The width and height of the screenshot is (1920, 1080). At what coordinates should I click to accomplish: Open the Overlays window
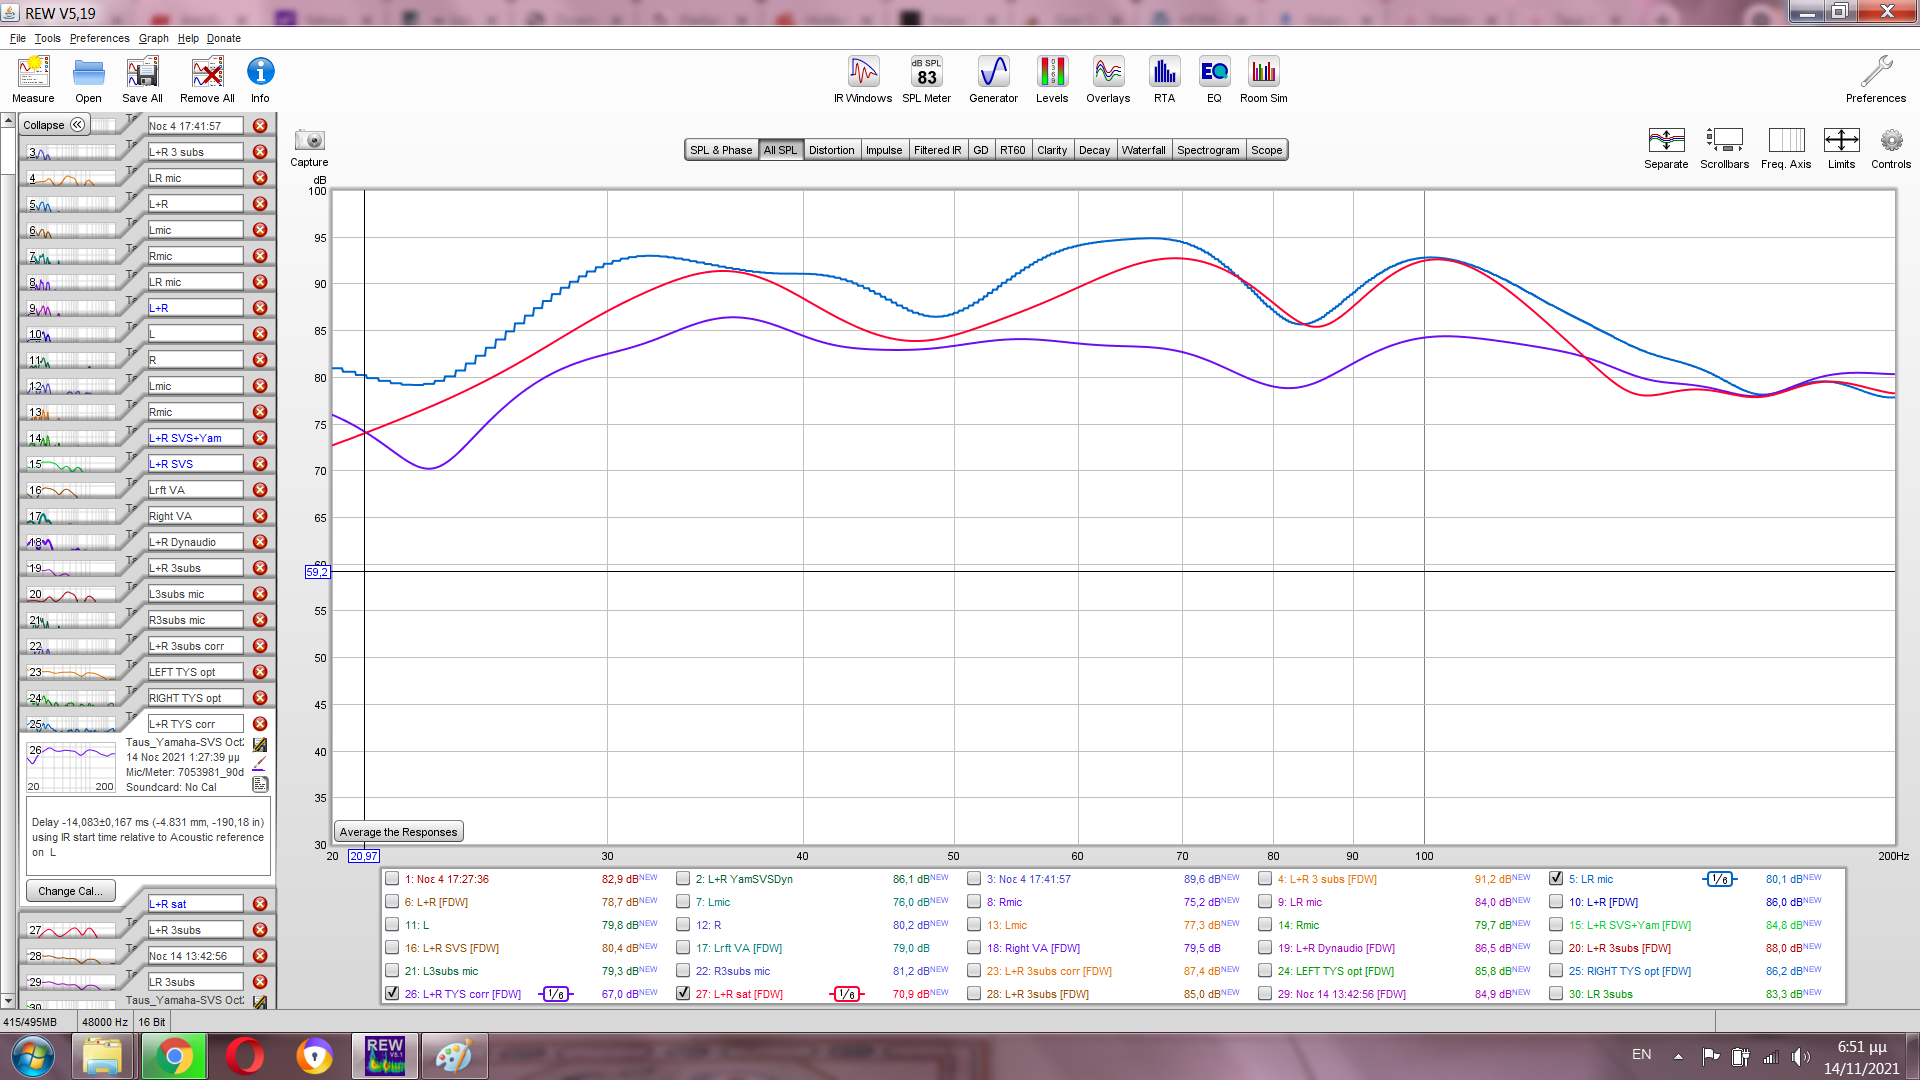(1108, 79)
